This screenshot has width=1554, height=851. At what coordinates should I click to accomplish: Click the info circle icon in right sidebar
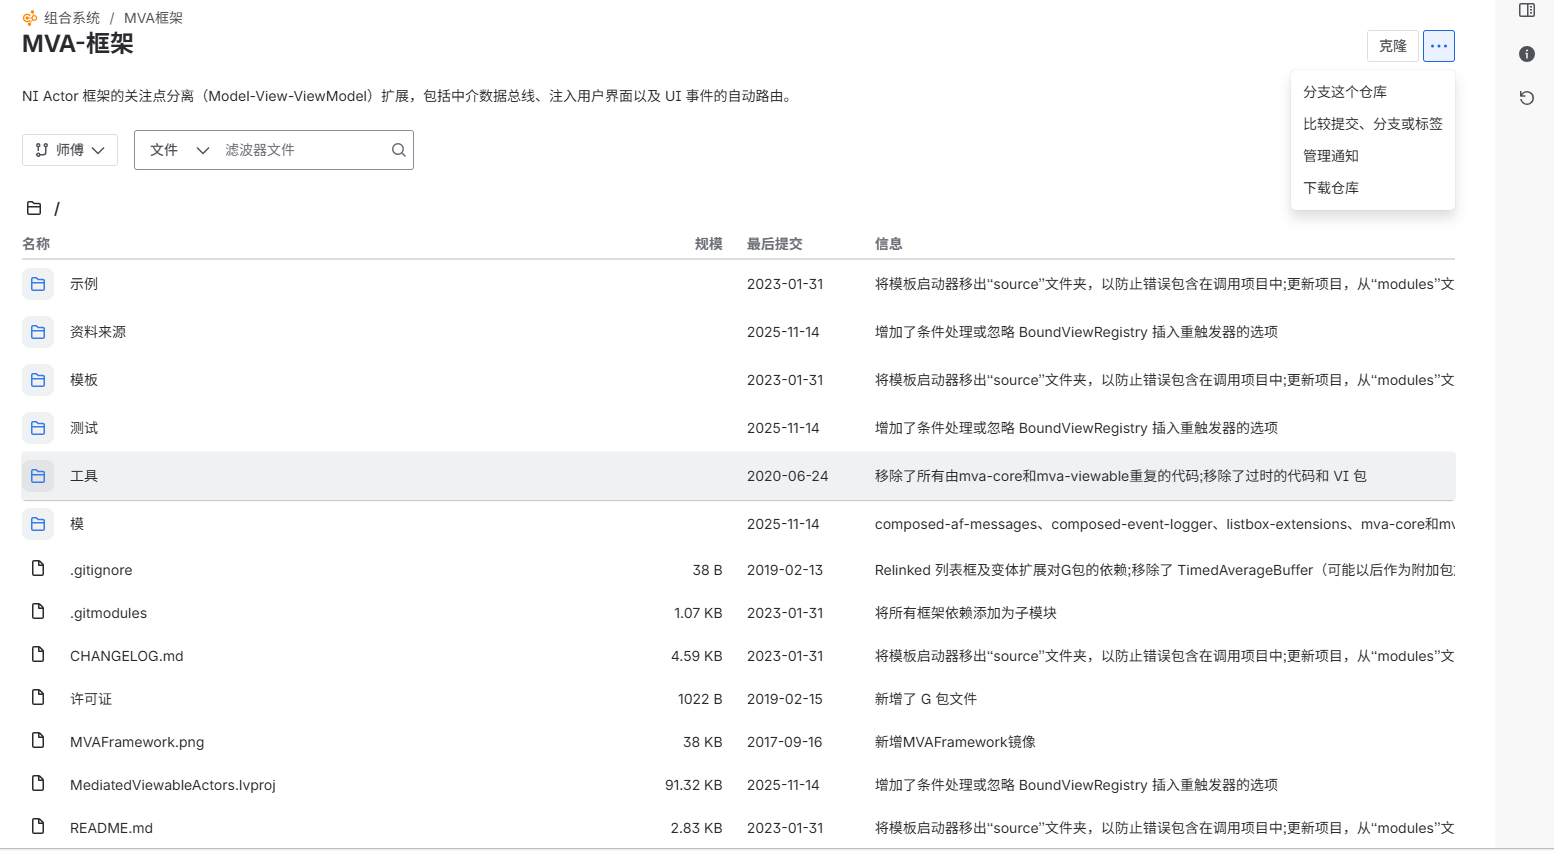[1526, 54]
